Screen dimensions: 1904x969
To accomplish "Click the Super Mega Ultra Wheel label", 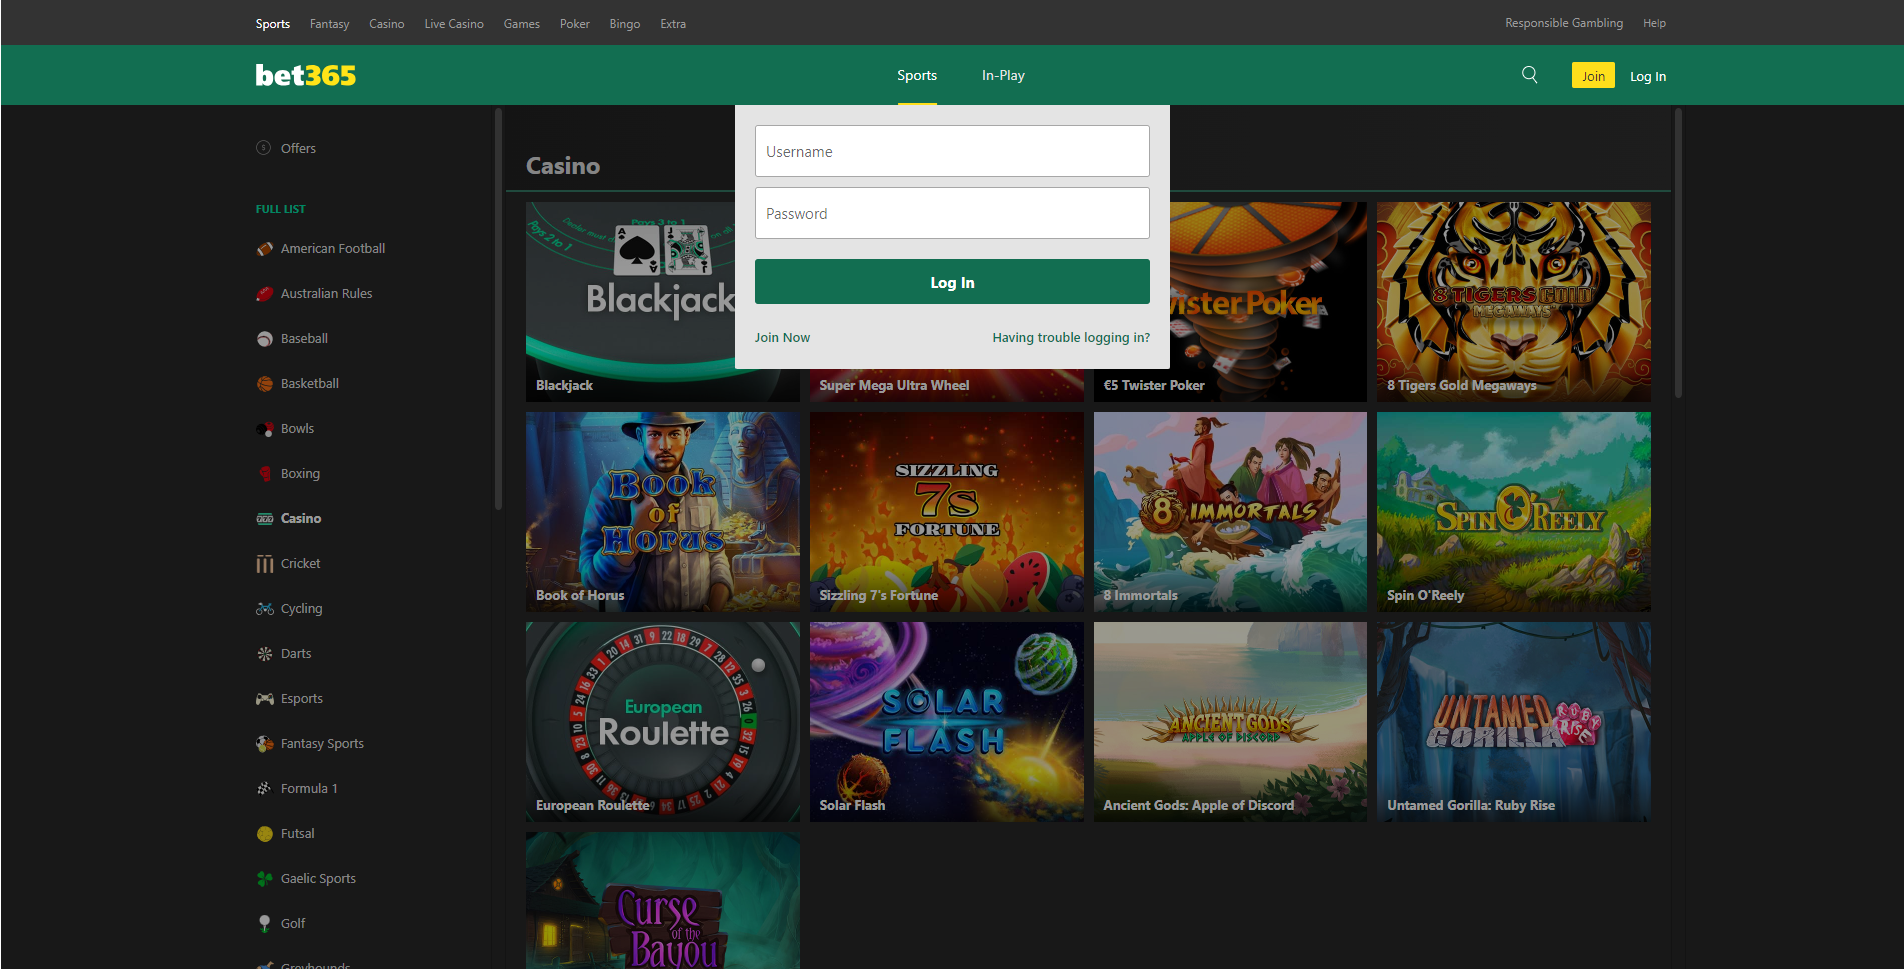I will (x=894, y=385).
